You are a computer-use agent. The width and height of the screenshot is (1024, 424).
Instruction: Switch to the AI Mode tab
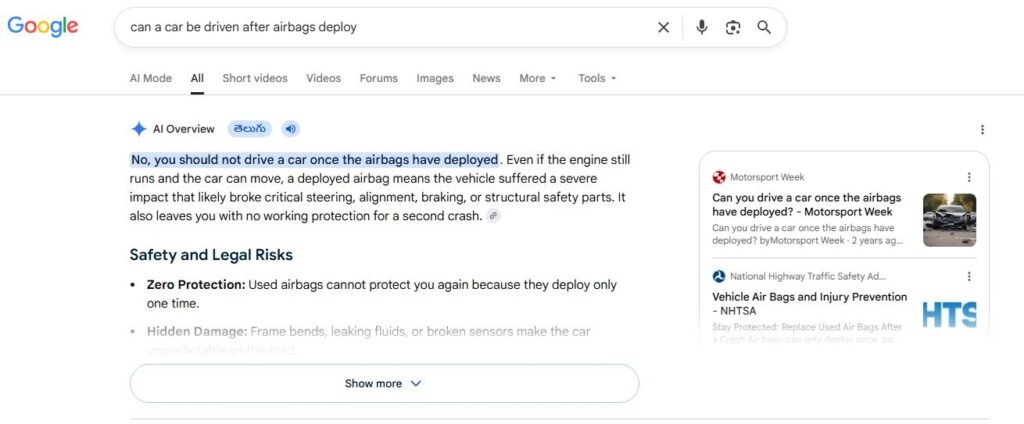point(151,78)
